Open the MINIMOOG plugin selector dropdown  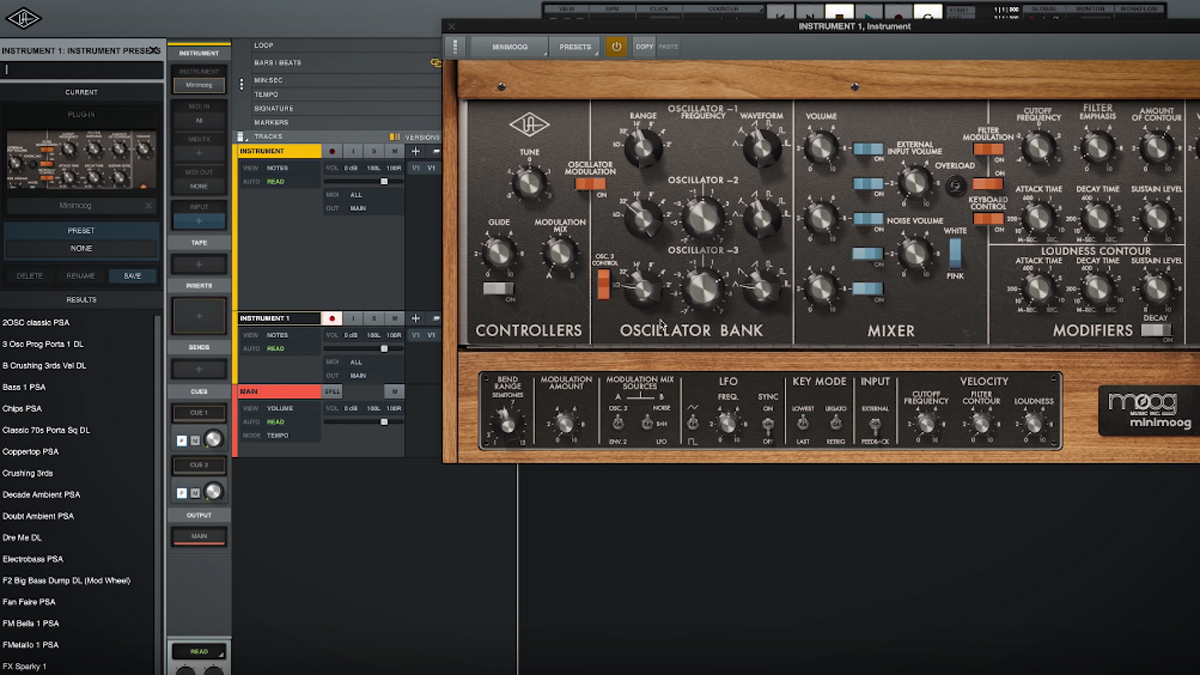(x=510, y=47)
